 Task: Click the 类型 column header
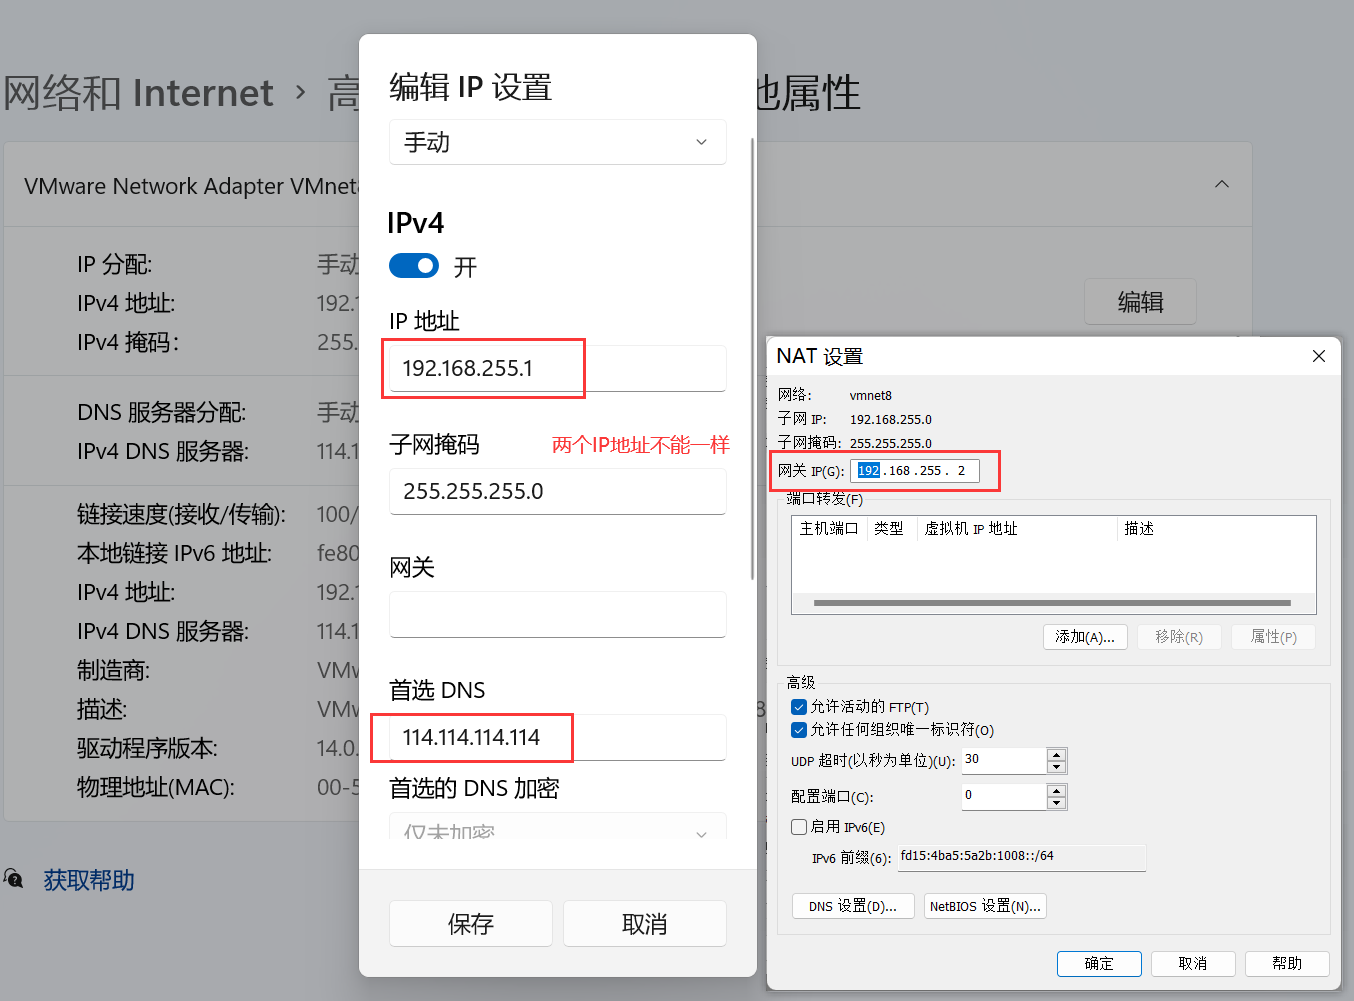tap(891, 529)
